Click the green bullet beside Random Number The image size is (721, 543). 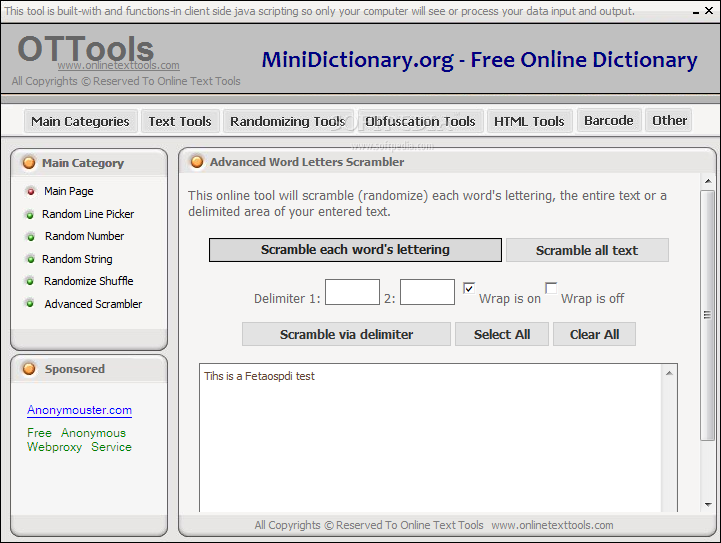click(31, 237)
